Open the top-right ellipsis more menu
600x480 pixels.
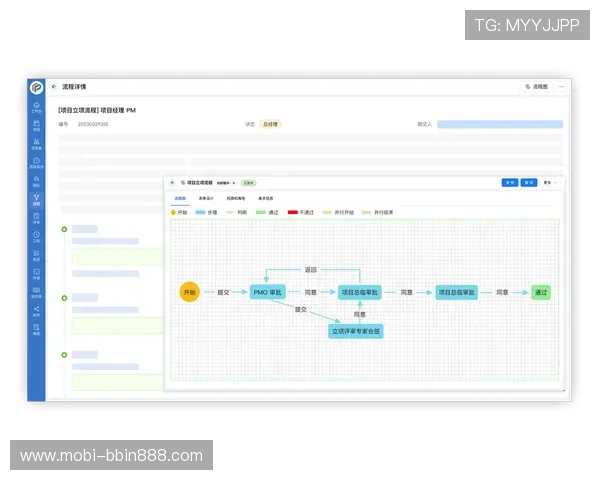tap(562, 87)
